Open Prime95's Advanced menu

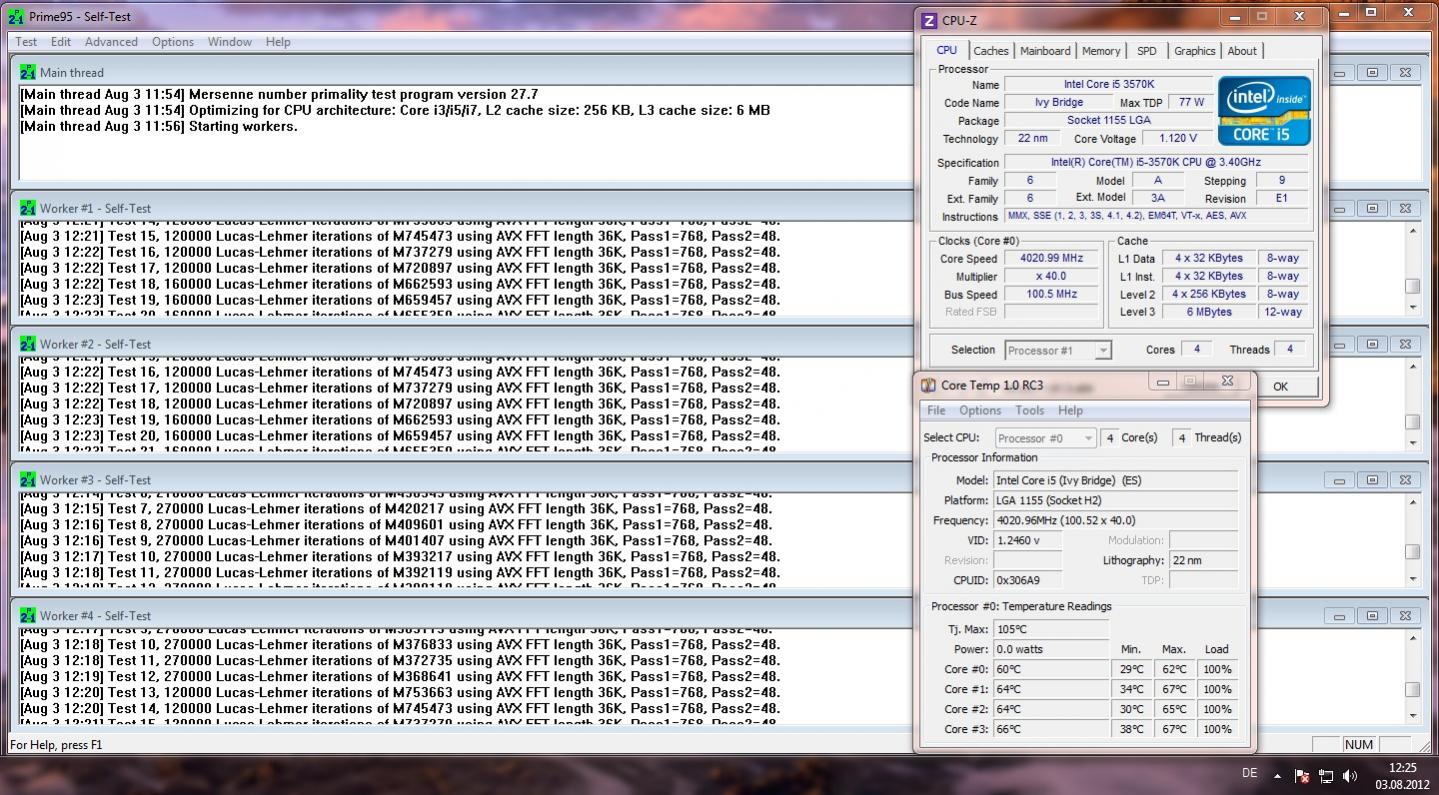[x=111, y=42]
